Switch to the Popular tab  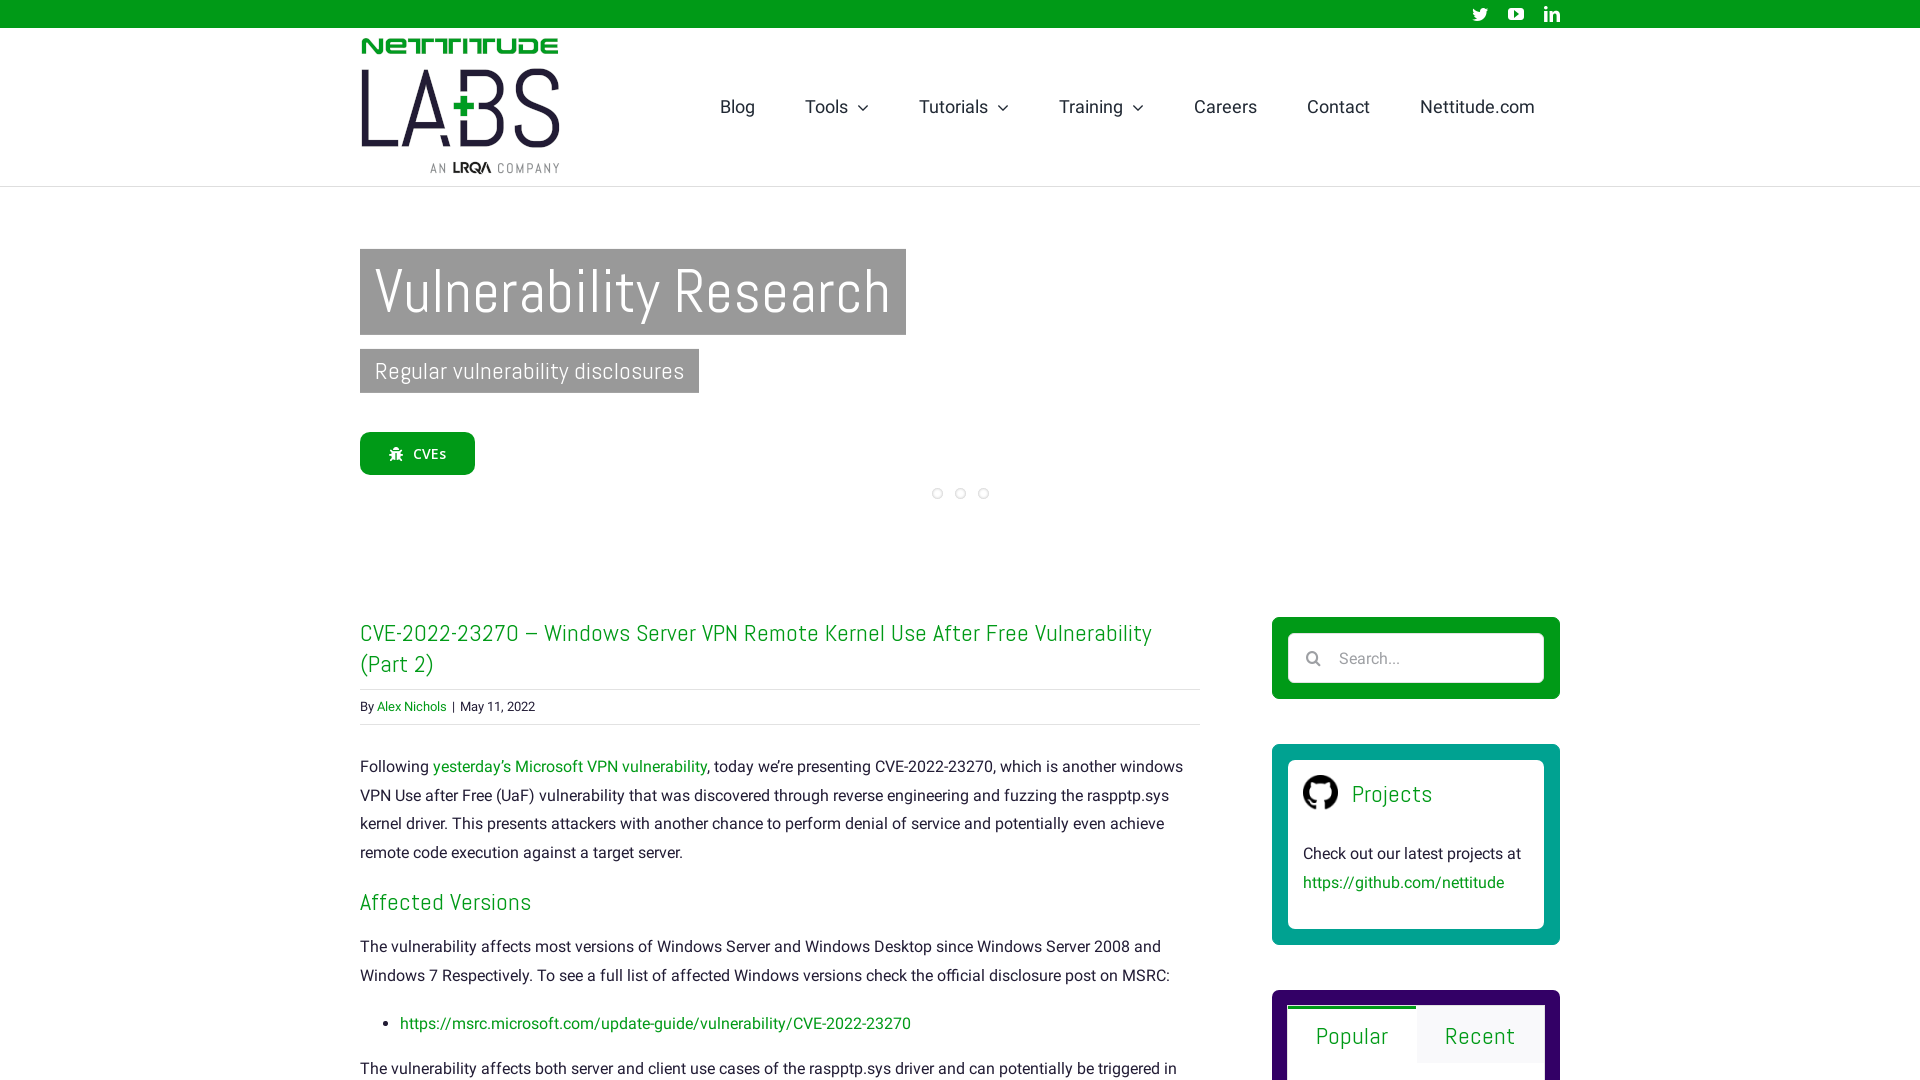pyautogui.click(x=1352, y=1035)
